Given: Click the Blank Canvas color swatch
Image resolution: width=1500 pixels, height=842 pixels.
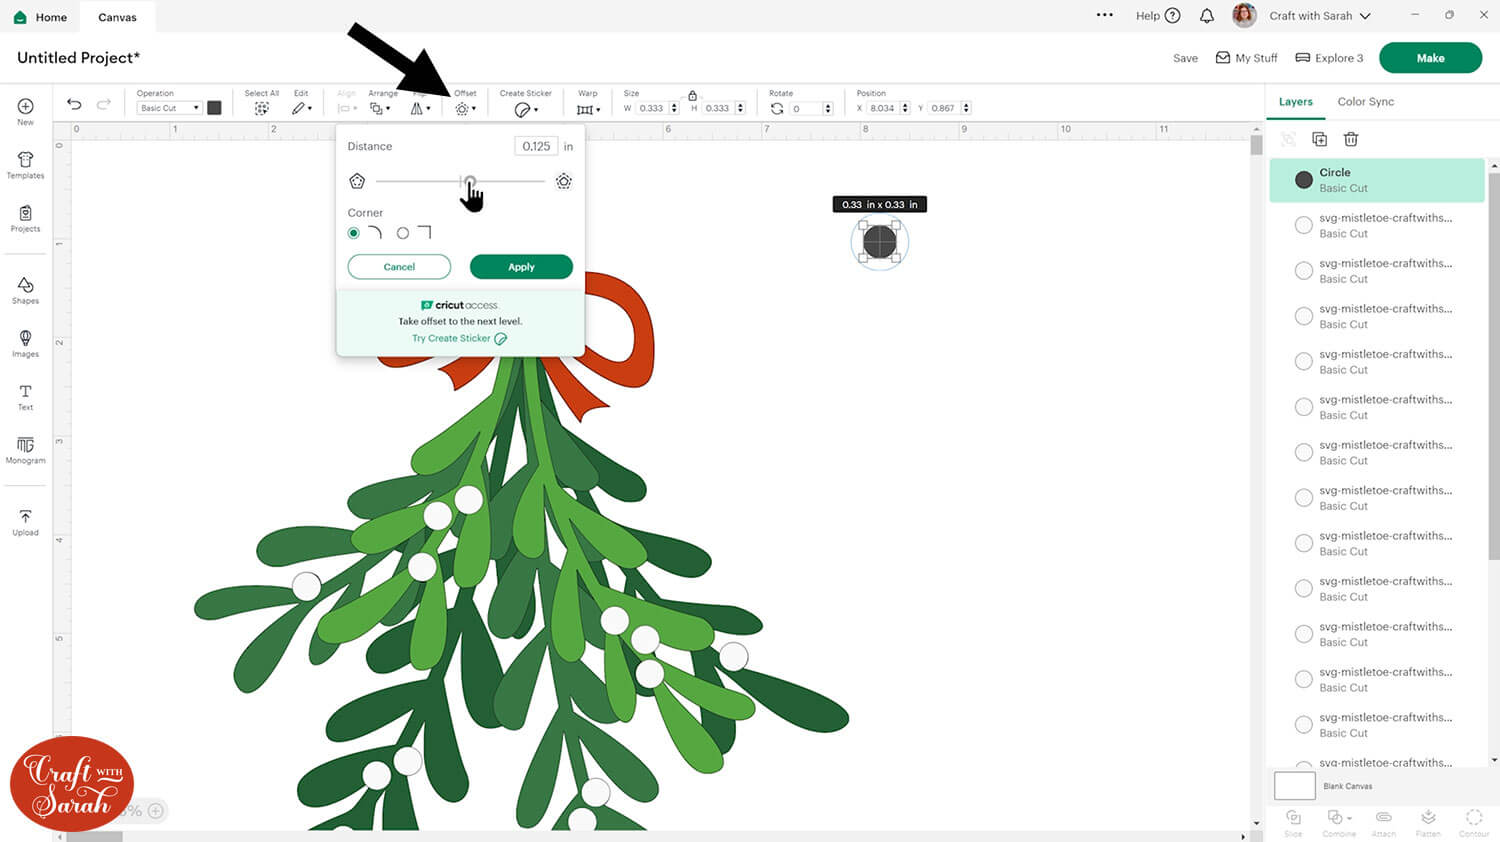Looking at the screenshot, I should pyautogui.click(x=1294, y=786).
